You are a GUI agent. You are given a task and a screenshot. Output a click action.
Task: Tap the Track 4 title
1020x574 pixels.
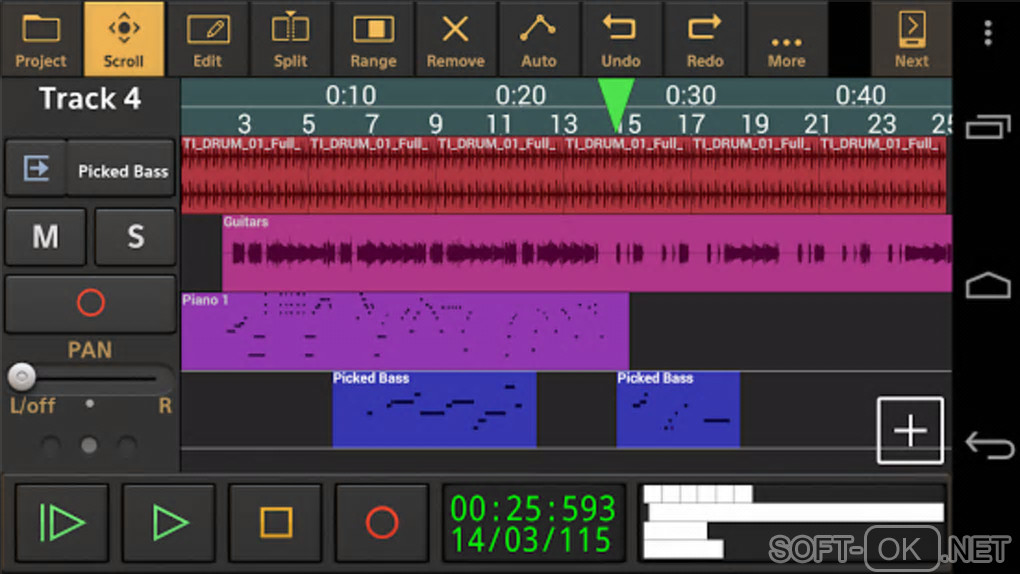[90, 99]
